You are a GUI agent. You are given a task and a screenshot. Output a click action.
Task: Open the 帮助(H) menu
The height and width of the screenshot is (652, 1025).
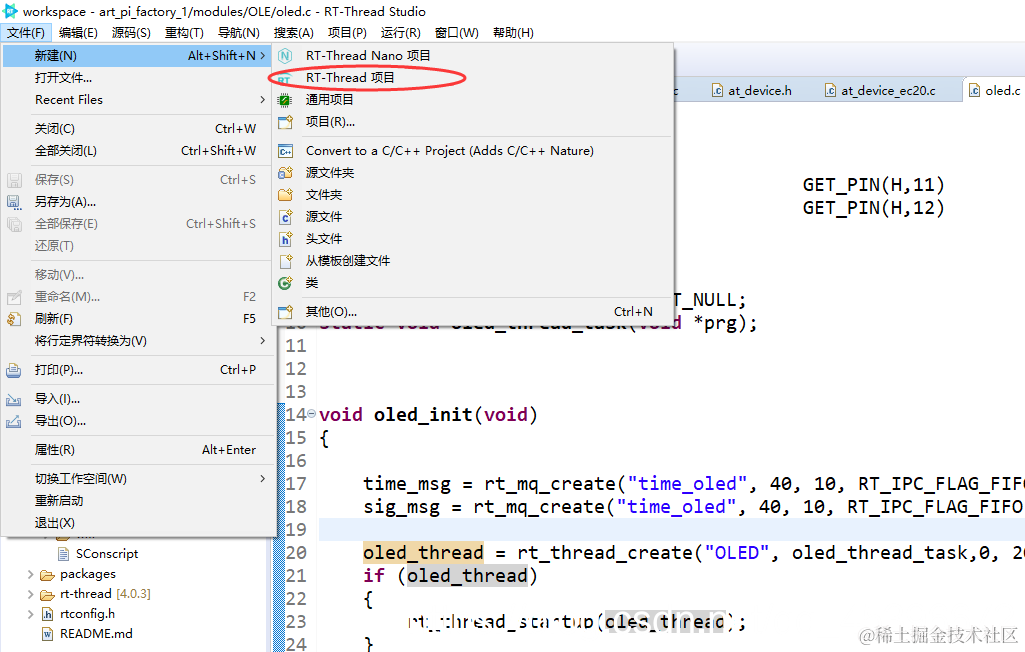pos(513,33)
